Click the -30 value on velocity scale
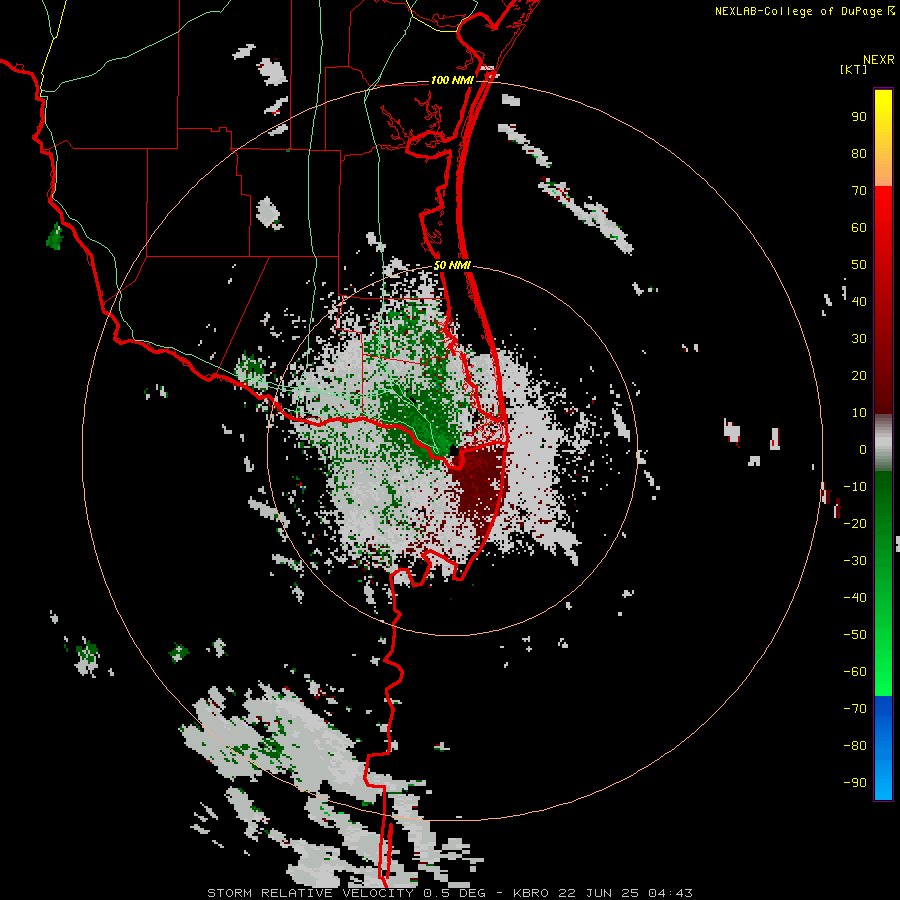This screenshot has height=900, width=900. pos(855,561)
